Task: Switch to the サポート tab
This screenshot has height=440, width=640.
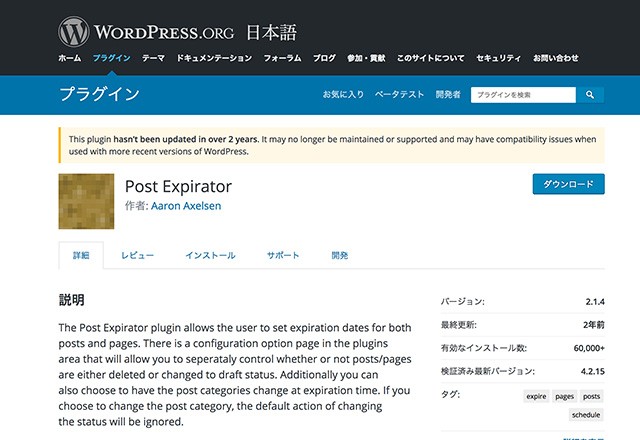Action: tap(283, 256)
